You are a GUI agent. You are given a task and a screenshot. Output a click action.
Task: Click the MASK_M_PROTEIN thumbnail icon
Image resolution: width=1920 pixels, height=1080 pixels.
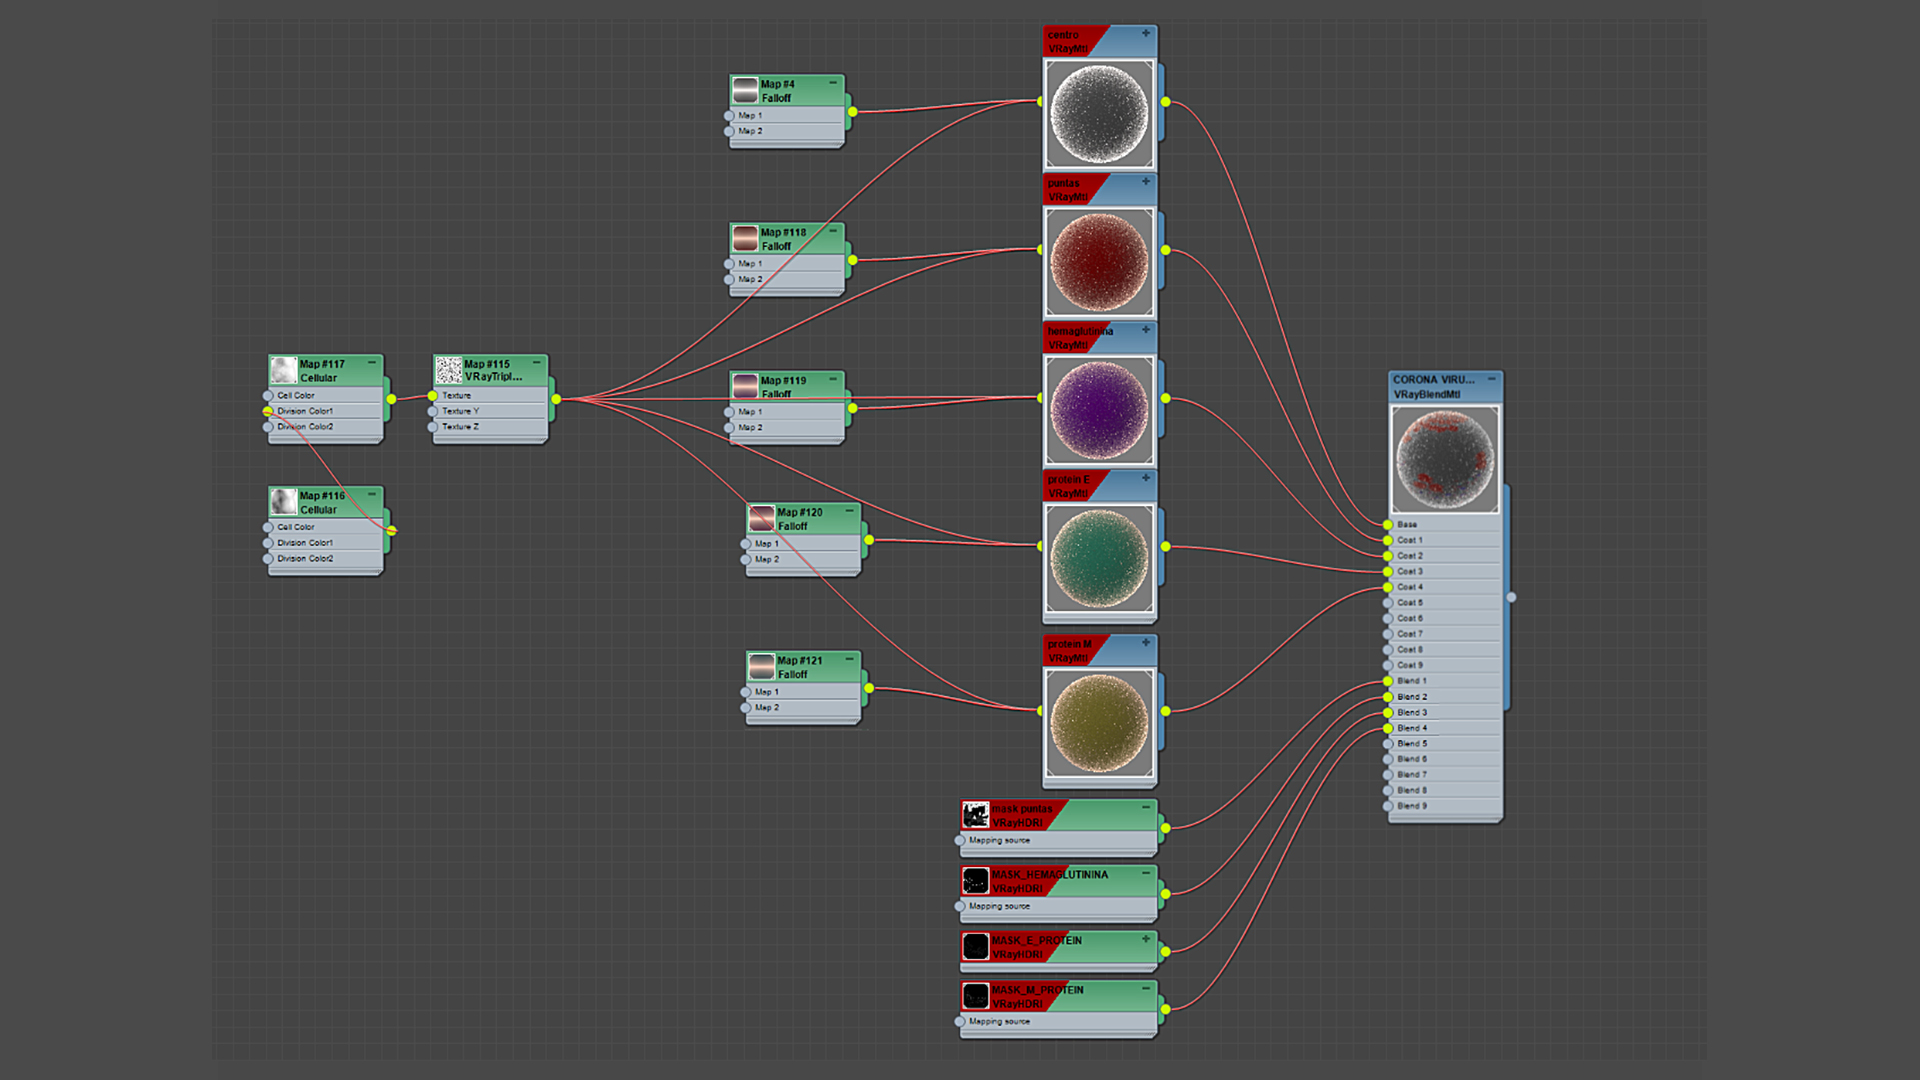[975, 996]
